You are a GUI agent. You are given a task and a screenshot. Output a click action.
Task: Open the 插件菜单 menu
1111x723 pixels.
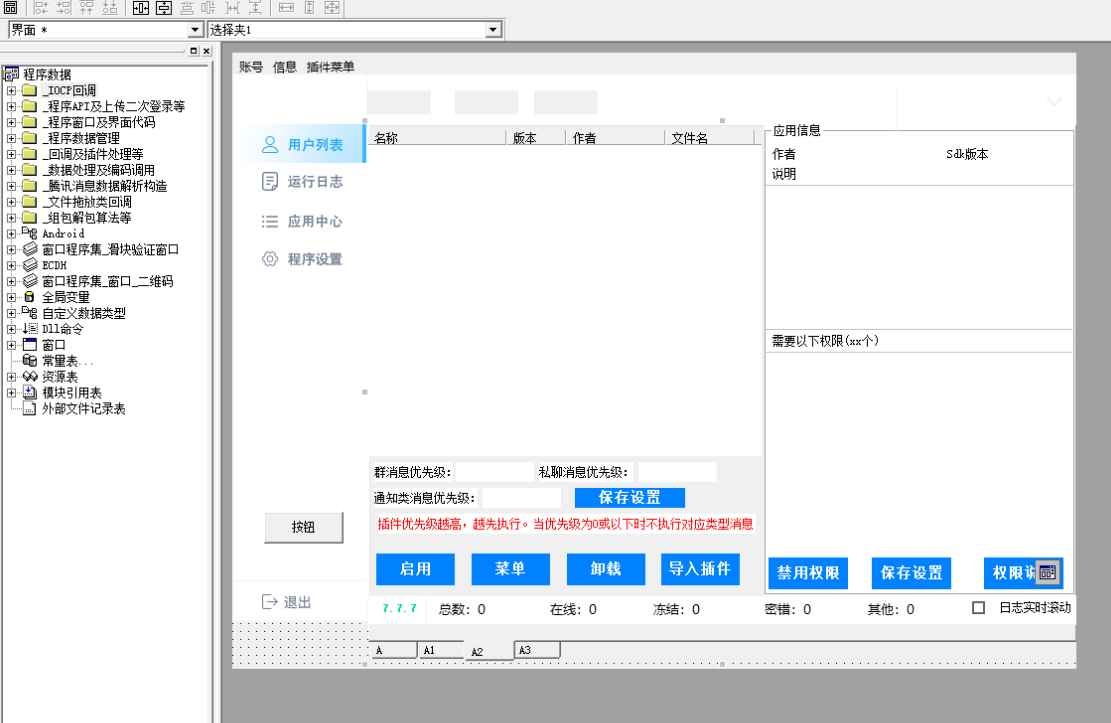331,67
